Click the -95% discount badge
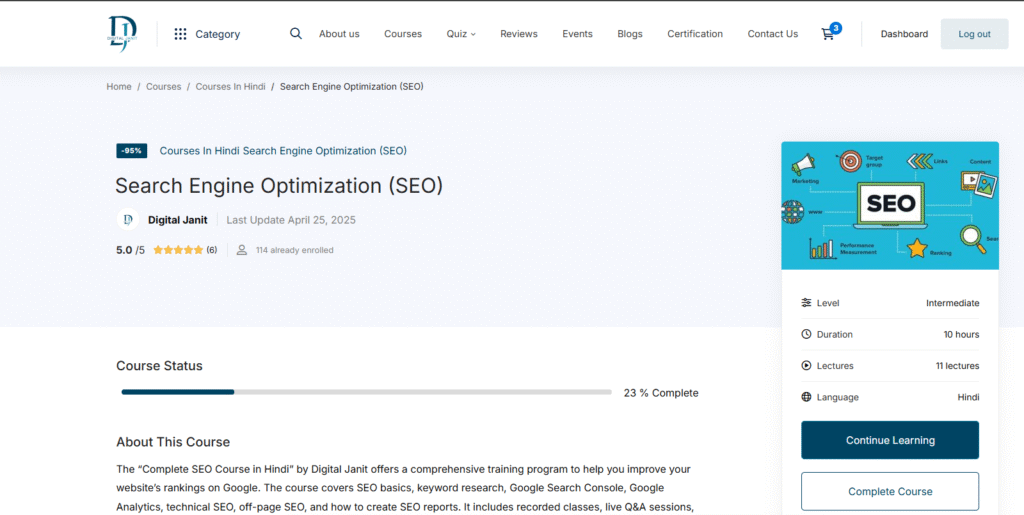Viewport: 1024px width, 515px height. (131, 151)
